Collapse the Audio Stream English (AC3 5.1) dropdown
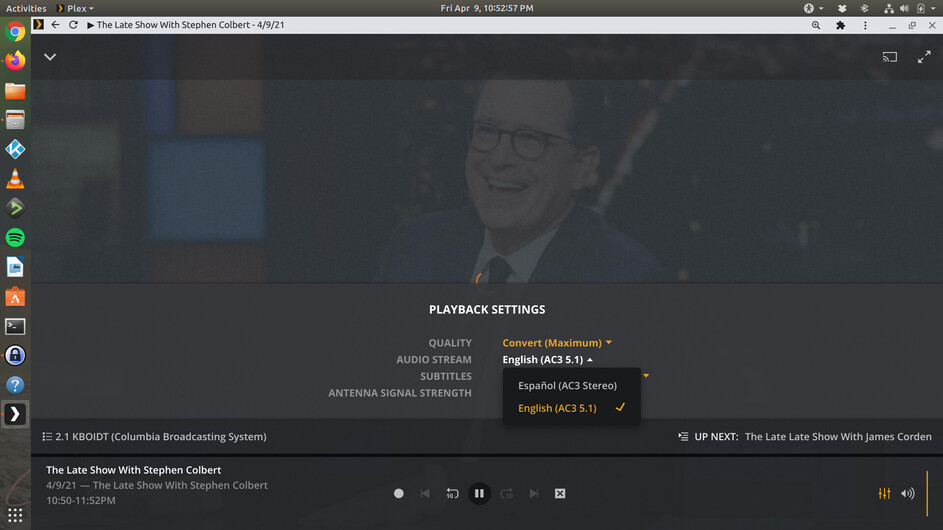Viewport: 943px width, 530px height. (x=547, y=360)
